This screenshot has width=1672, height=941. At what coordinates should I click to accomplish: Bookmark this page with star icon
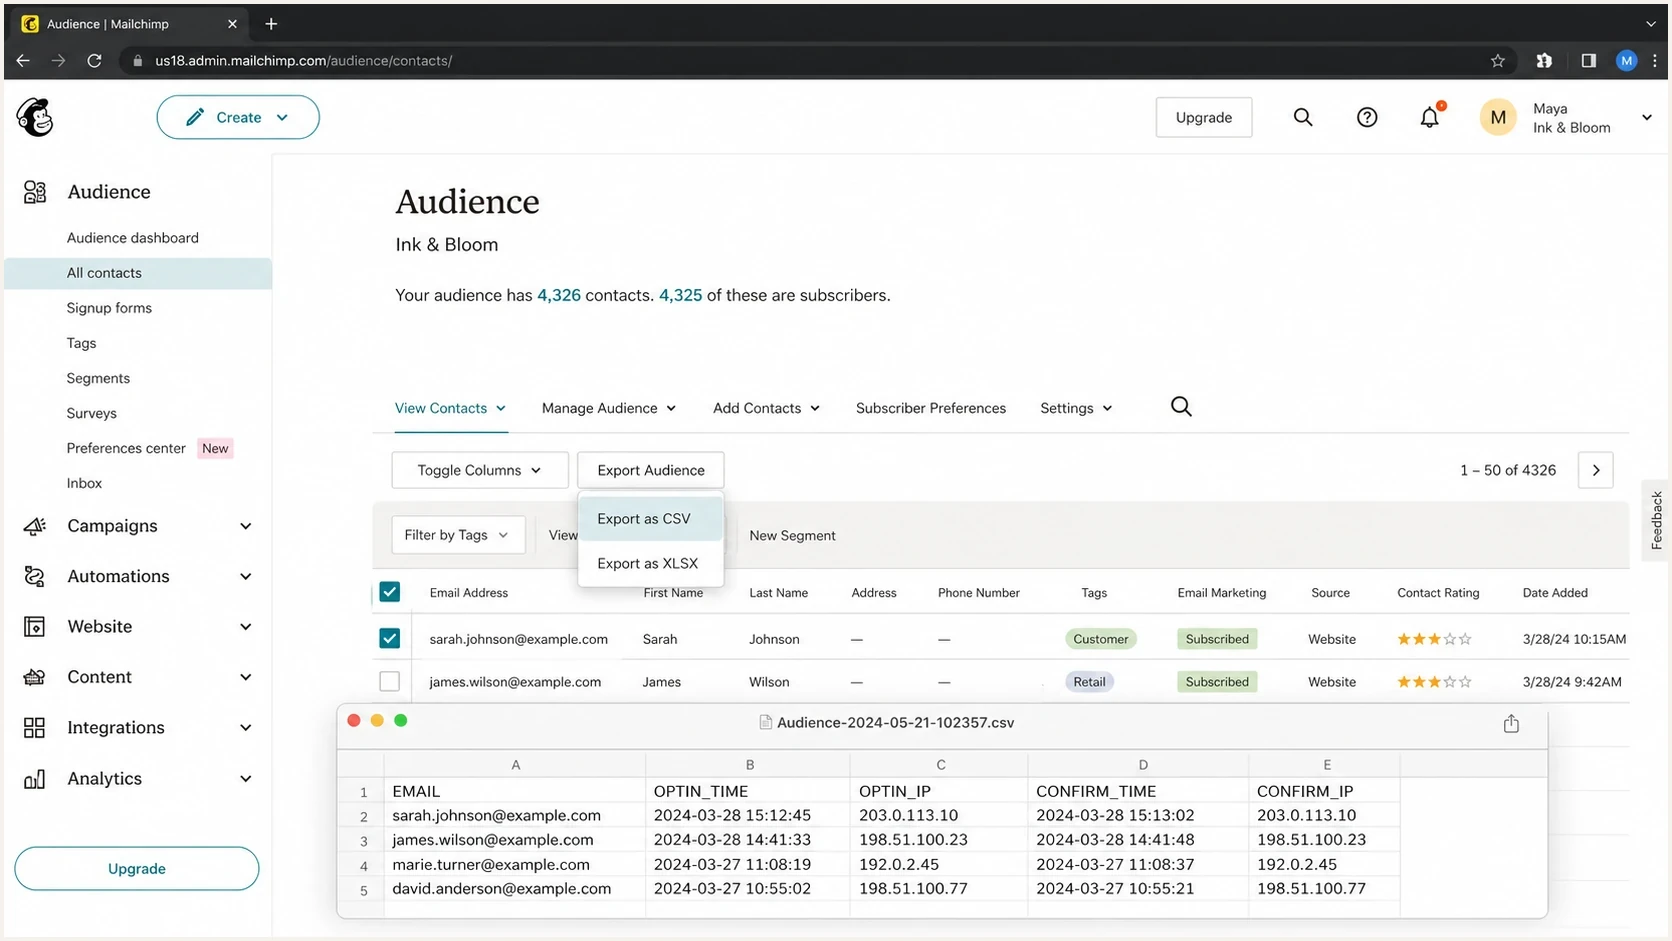(x=1497, y=61)
